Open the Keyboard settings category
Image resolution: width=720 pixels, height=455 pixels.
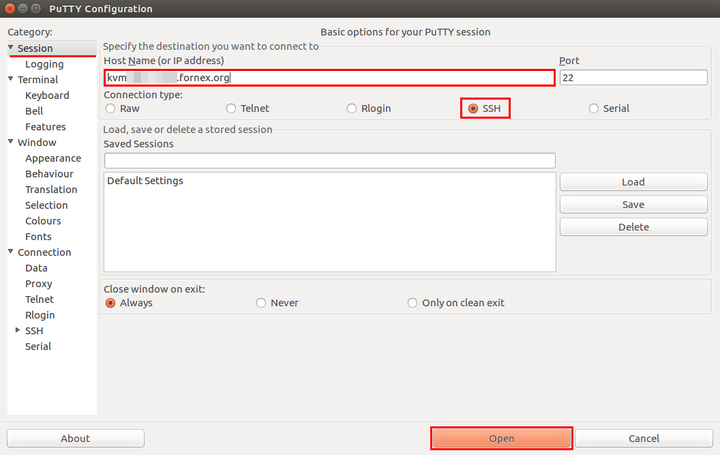tap(47, 95)
